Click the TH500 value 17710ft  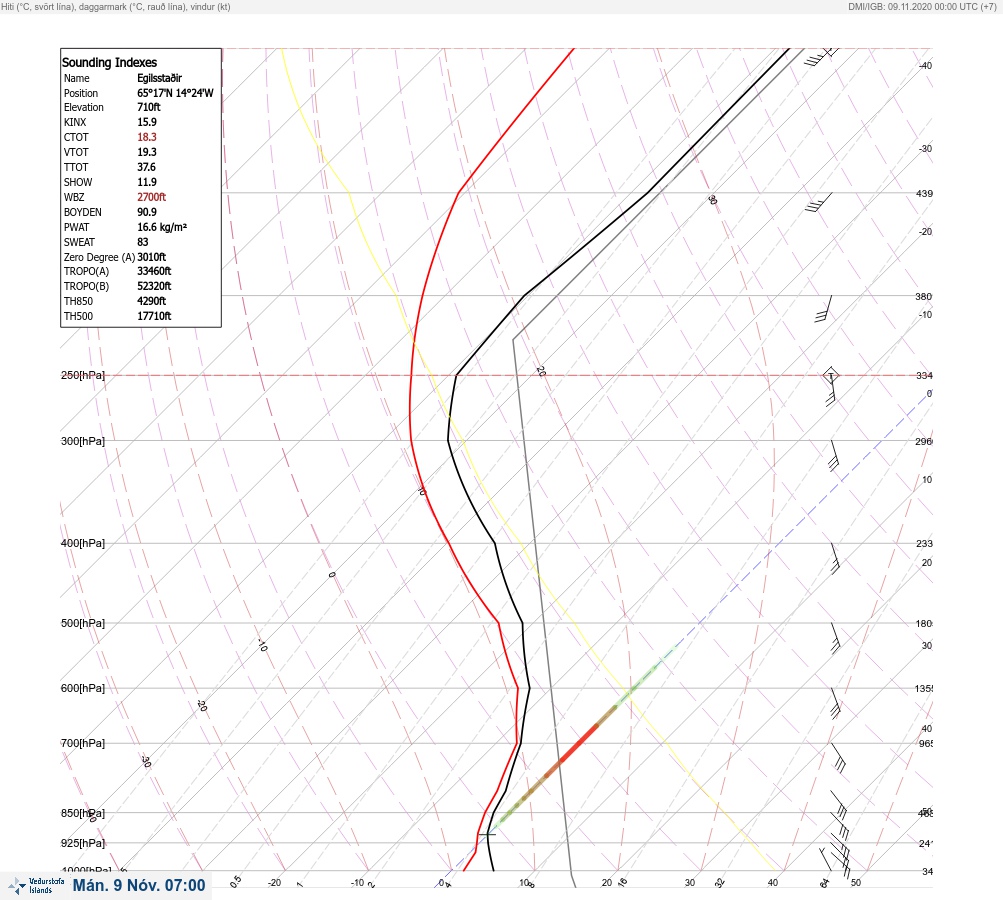(154, 316)
